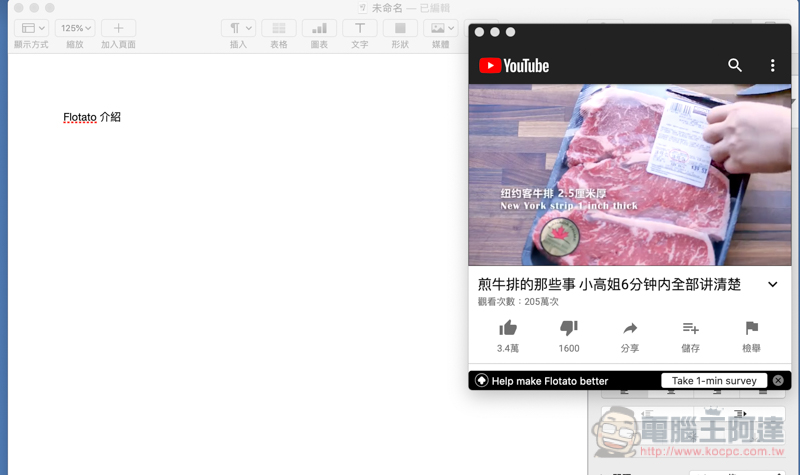Expand the video description chevron
This screenshot has width=800, height=475.
click(772, 284)
